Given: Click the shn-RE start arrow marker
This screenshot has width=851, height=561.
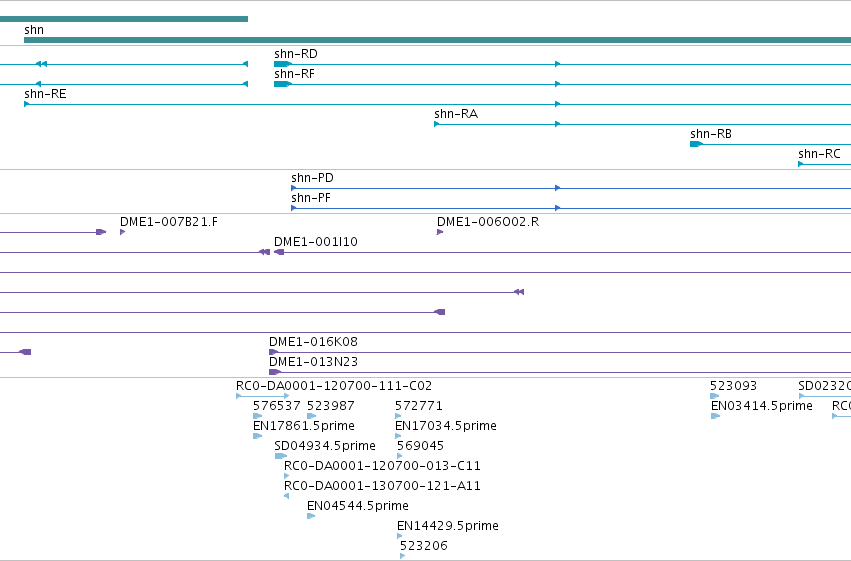Looking at the screenshot, I should (x=27, y=104).
